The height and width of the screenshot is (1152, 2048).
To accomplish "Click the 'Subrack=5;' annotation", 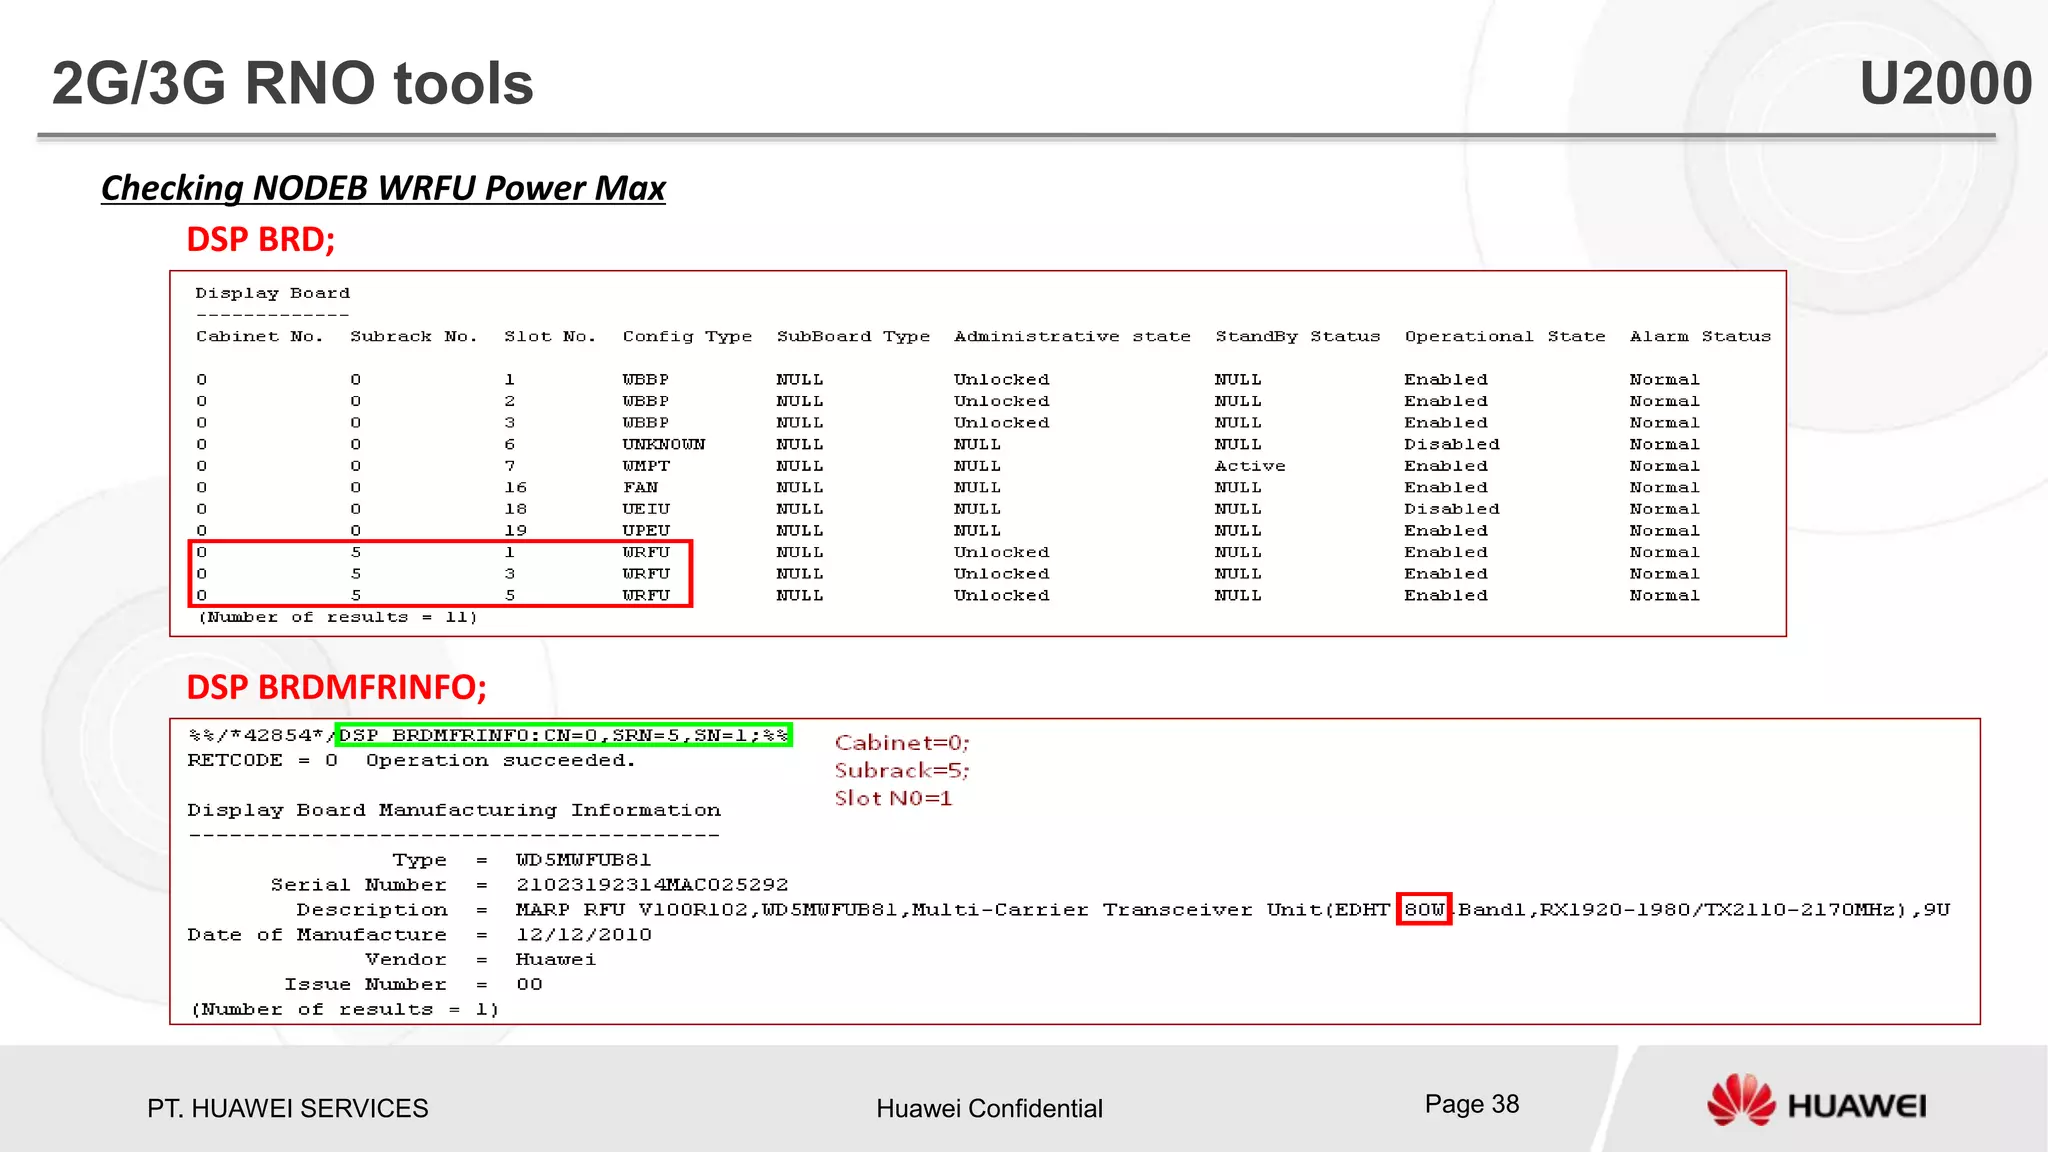I will (902, 770).
